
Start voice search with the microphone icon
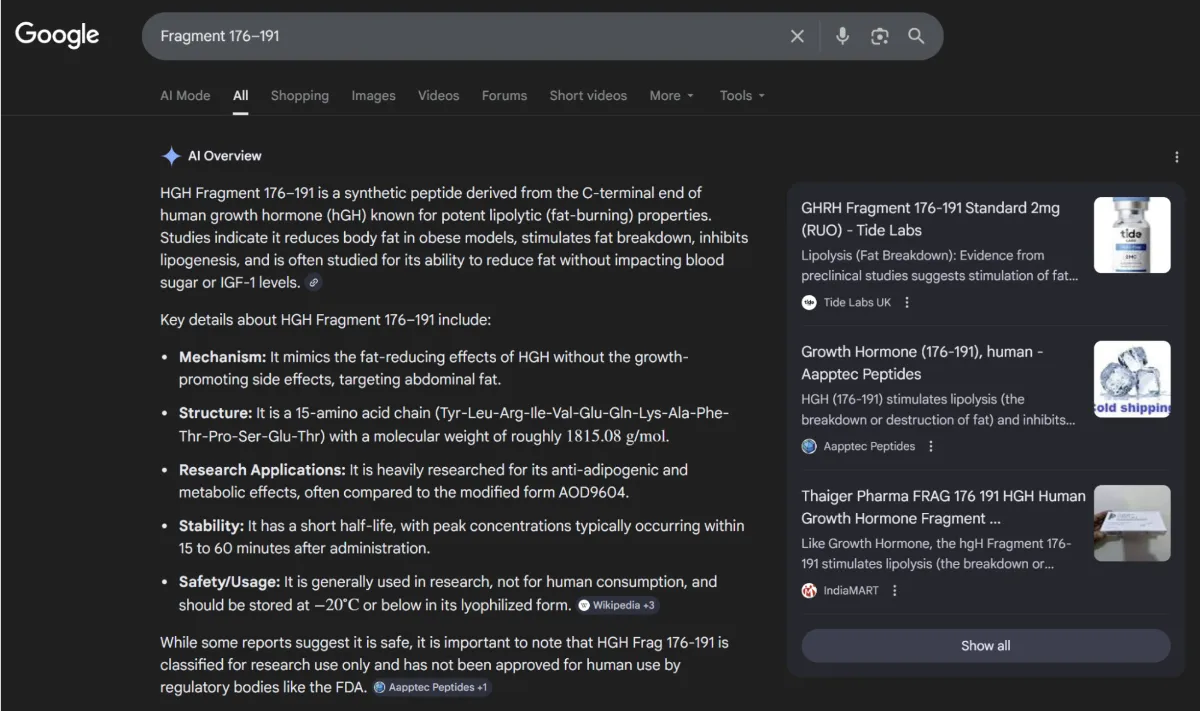(841, 35)
